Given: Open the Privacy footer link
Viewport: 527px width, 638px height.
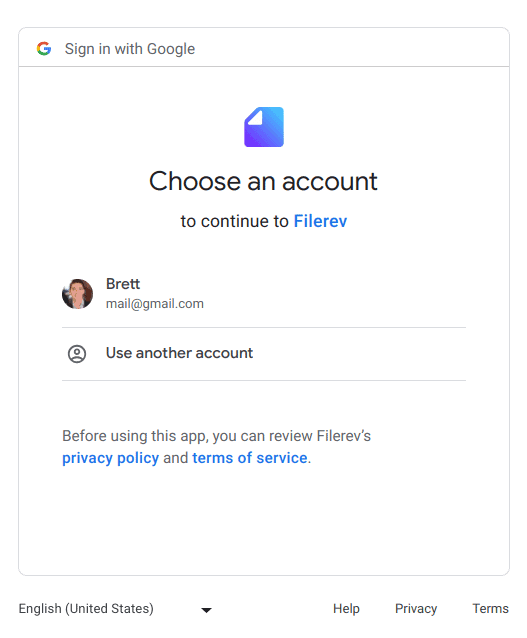Looking at the screenshot, I should [416, 609].
